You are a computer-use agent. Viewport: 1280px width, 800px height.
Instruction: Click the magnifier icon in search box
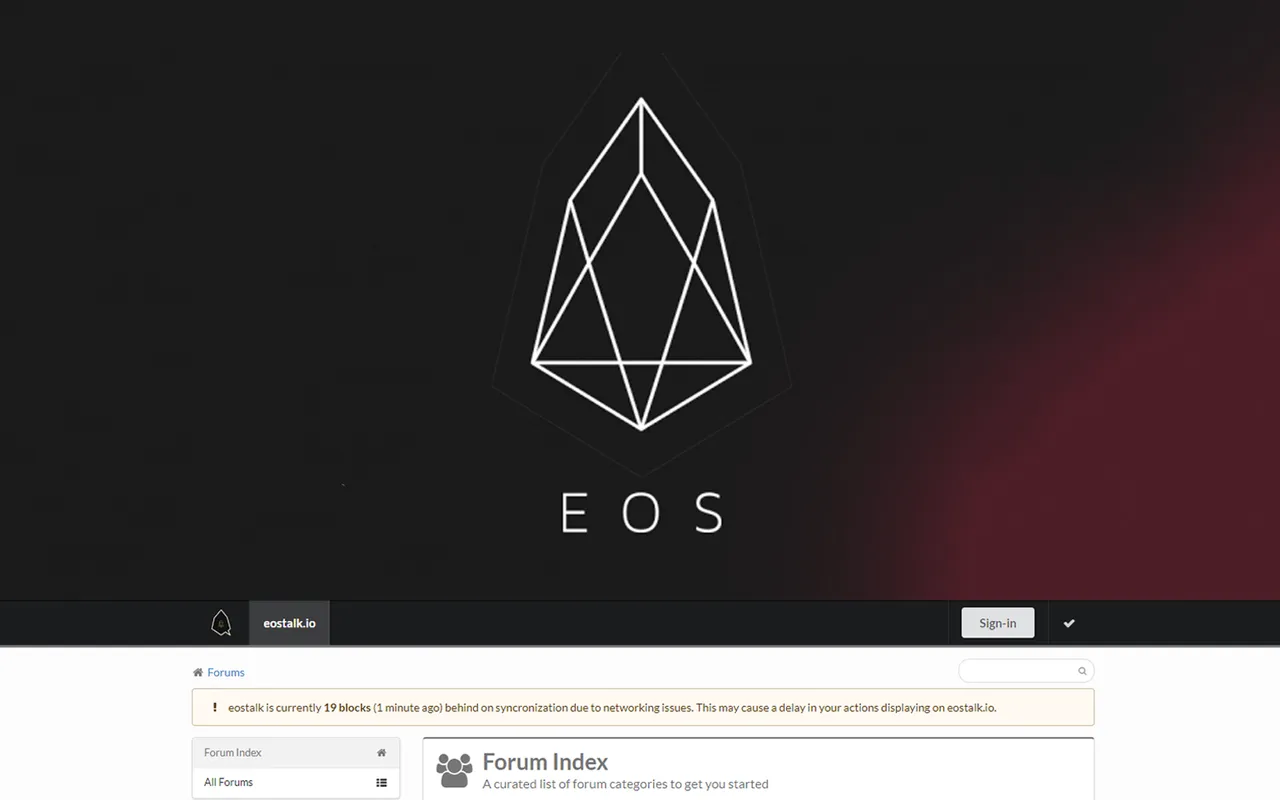pyautogui.click(x=1082, y=671)
